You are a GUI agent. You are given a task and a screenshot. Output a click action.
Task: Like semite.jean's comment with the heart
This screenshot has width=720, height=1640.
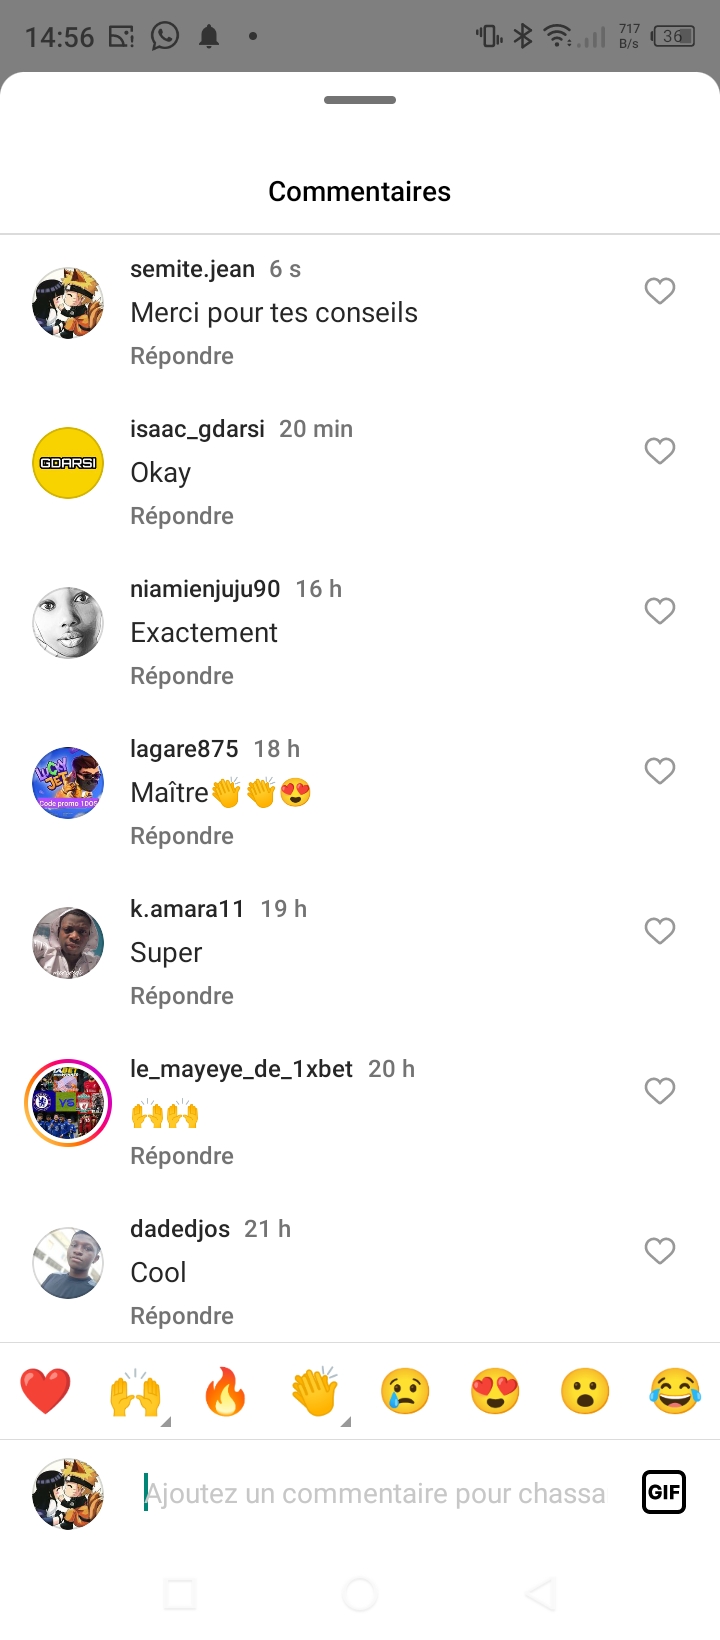tap(660, 291)
